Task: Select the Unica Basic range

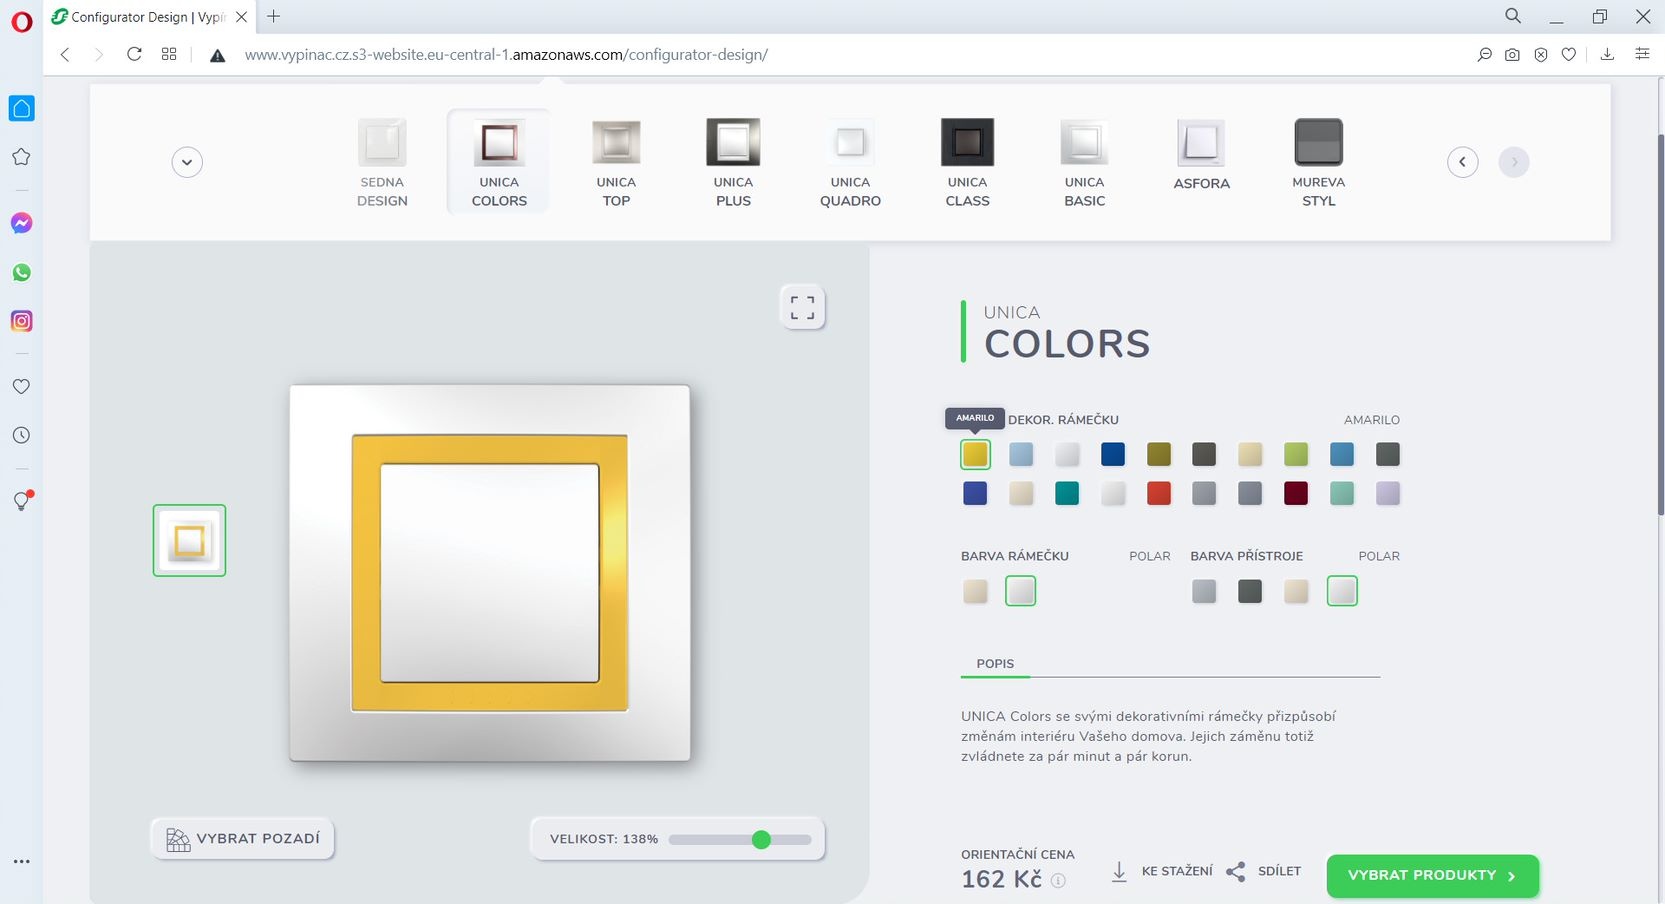Action: pyautogui.click(x=1084, y=163)
